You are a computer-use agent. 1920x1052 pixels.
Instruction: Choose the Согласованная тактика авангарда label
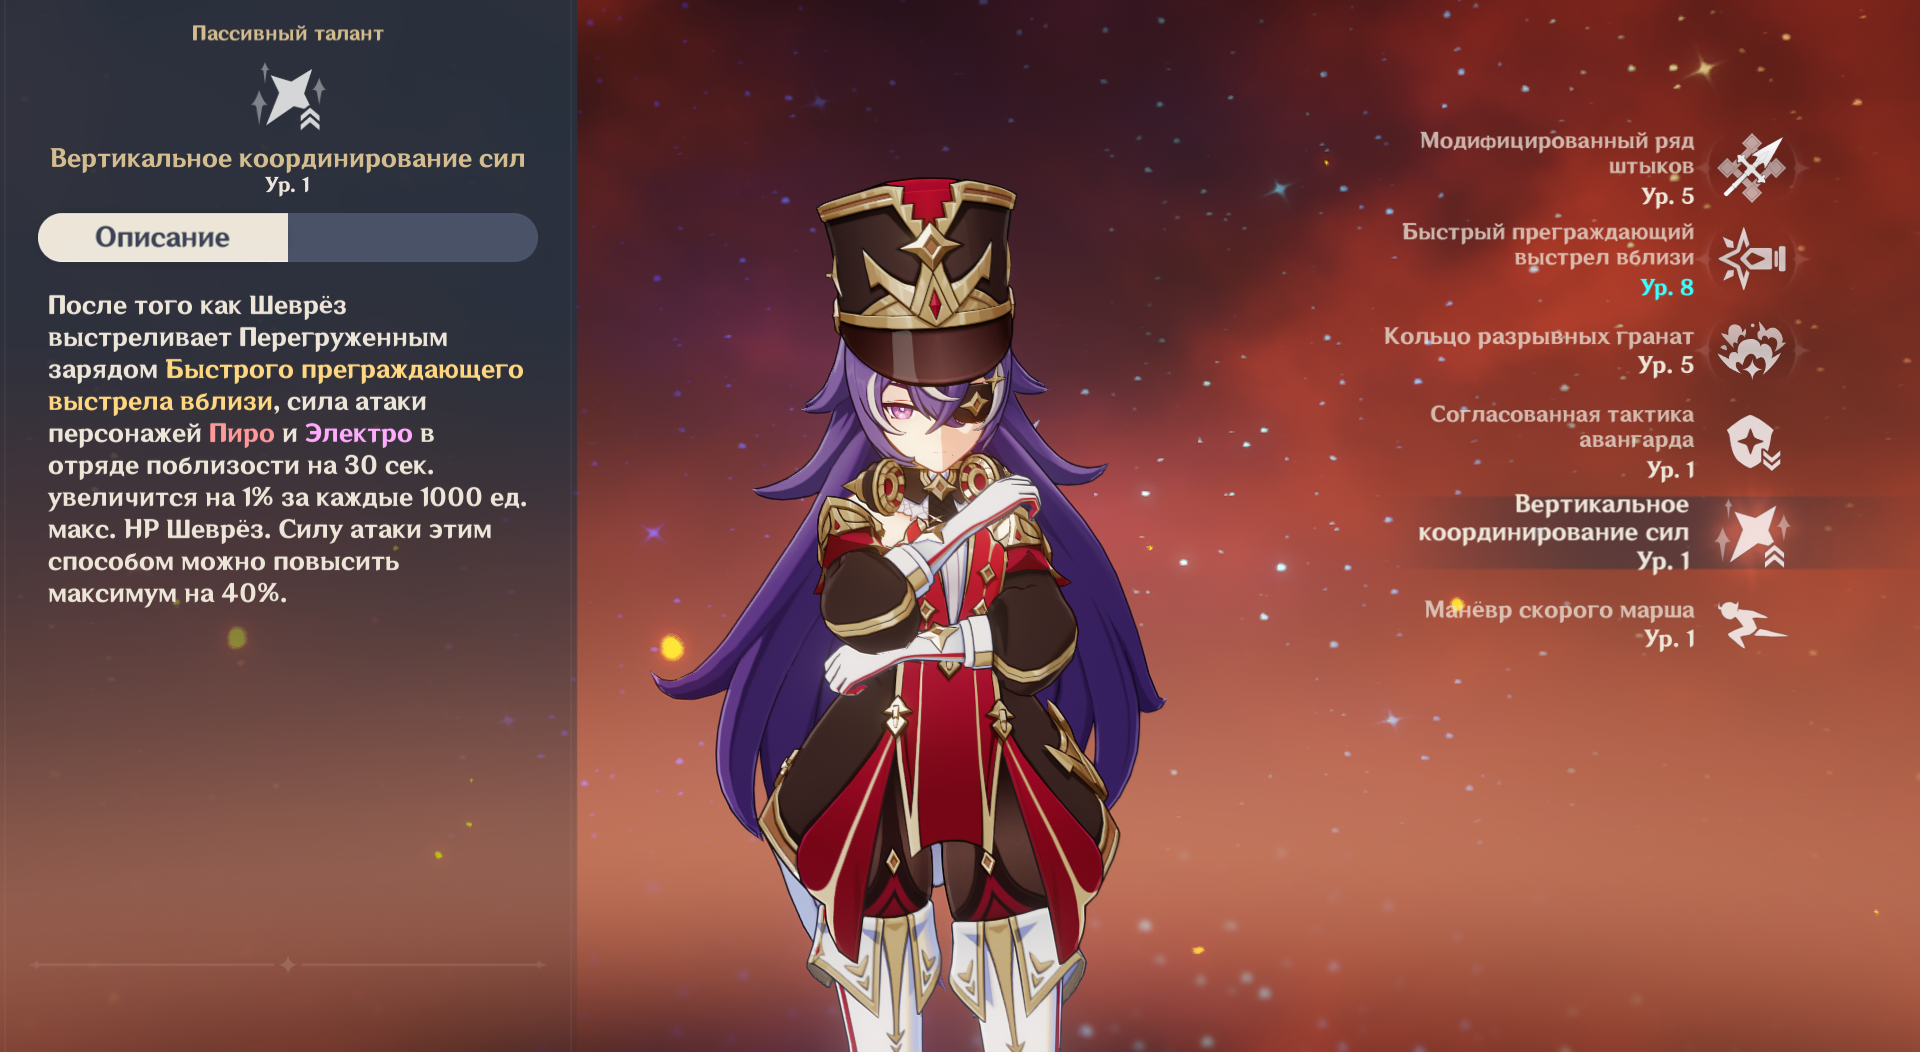click(1562, 427)
